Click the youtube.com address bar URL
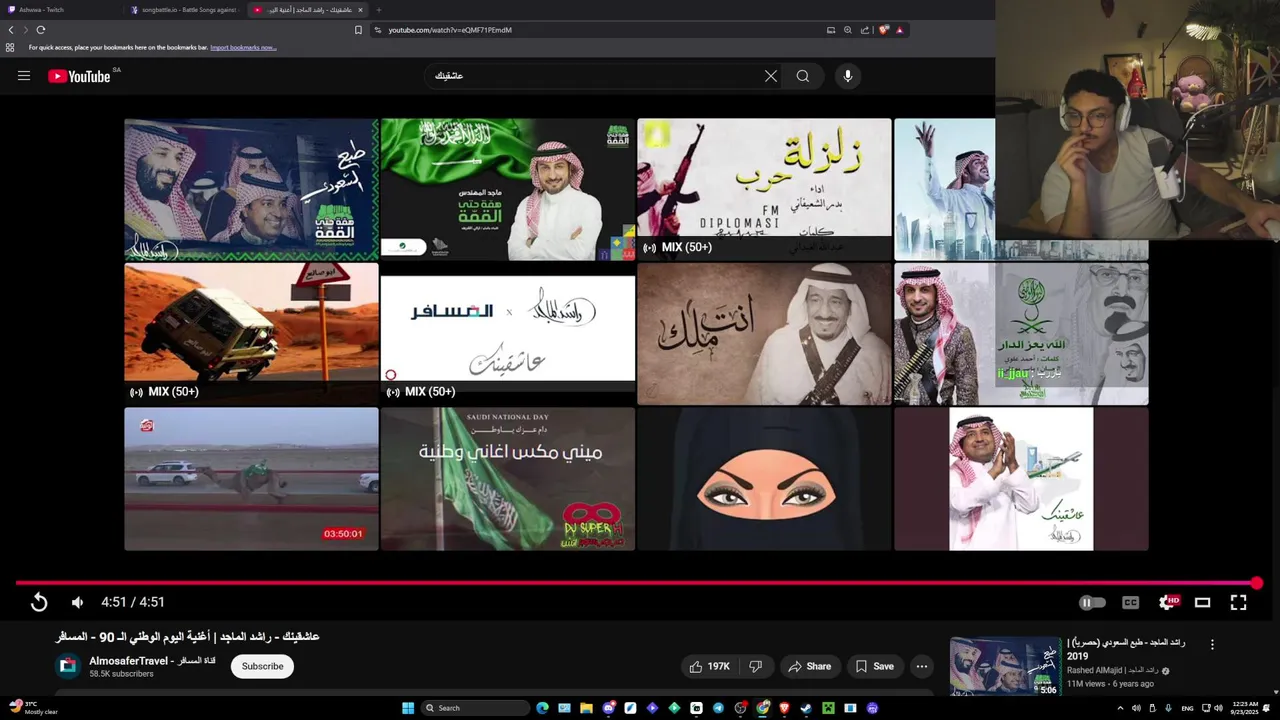The image size is (1280, 720). click(450, 30)
